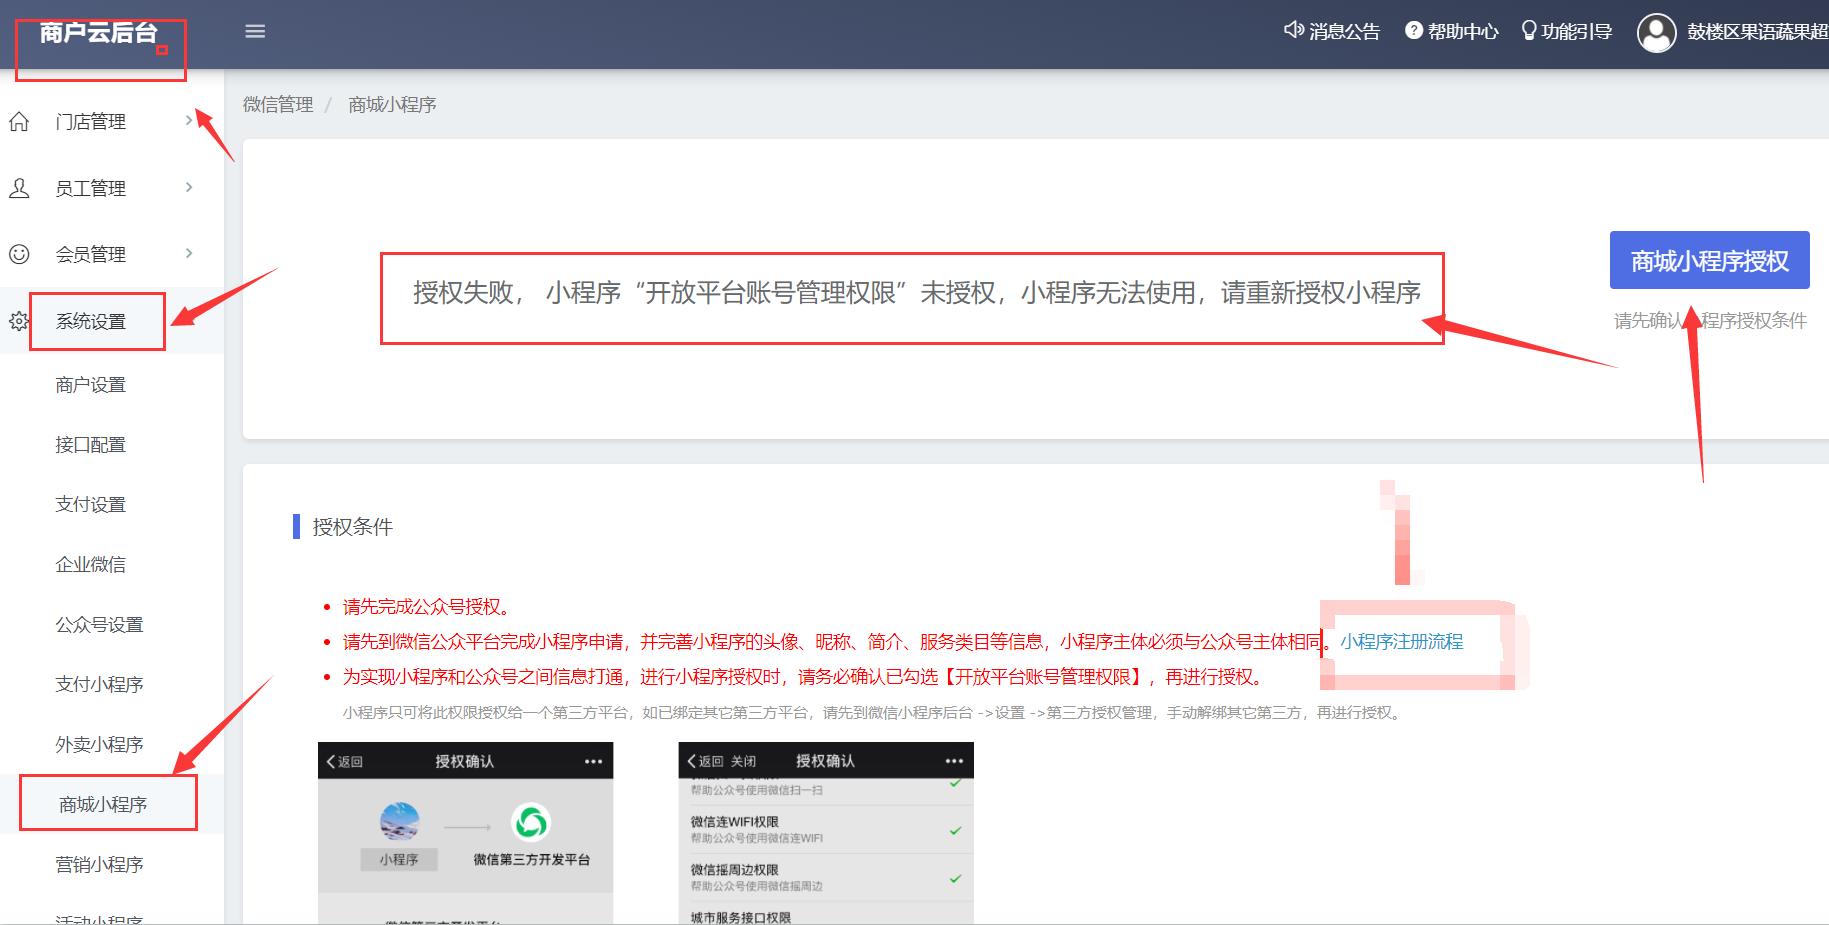Image resolution: width=1829 pixels, height=925 pixels.
Task: Click the 商城小程序 breadcrumb
Action: pos(392,105)
